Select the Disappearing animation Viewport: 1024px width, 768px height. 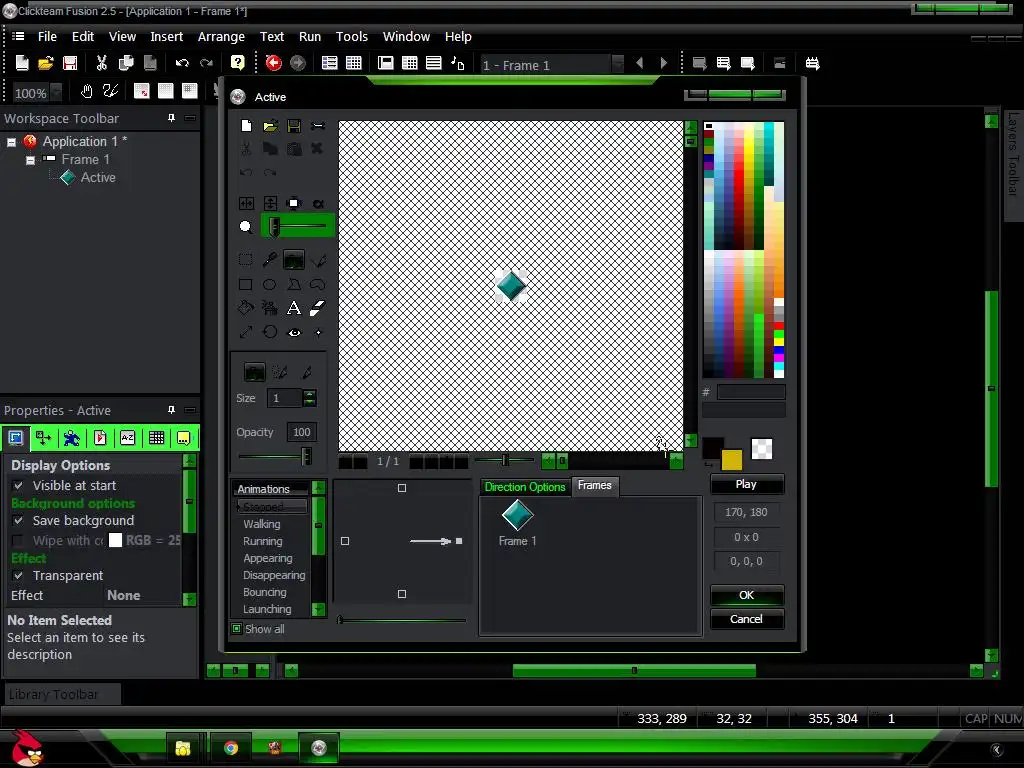[x=274, y=575]
